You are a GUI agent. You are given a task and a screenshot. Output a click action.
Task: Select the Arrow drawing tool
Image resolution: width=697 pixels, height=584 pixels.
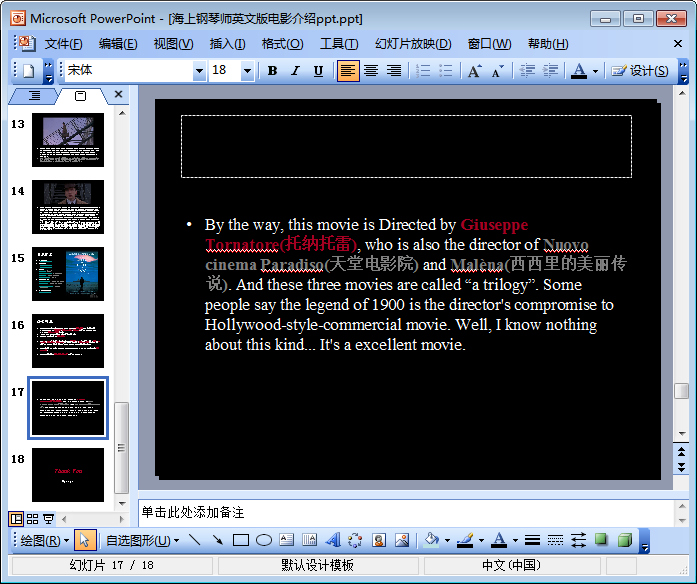tap(218, 540)
